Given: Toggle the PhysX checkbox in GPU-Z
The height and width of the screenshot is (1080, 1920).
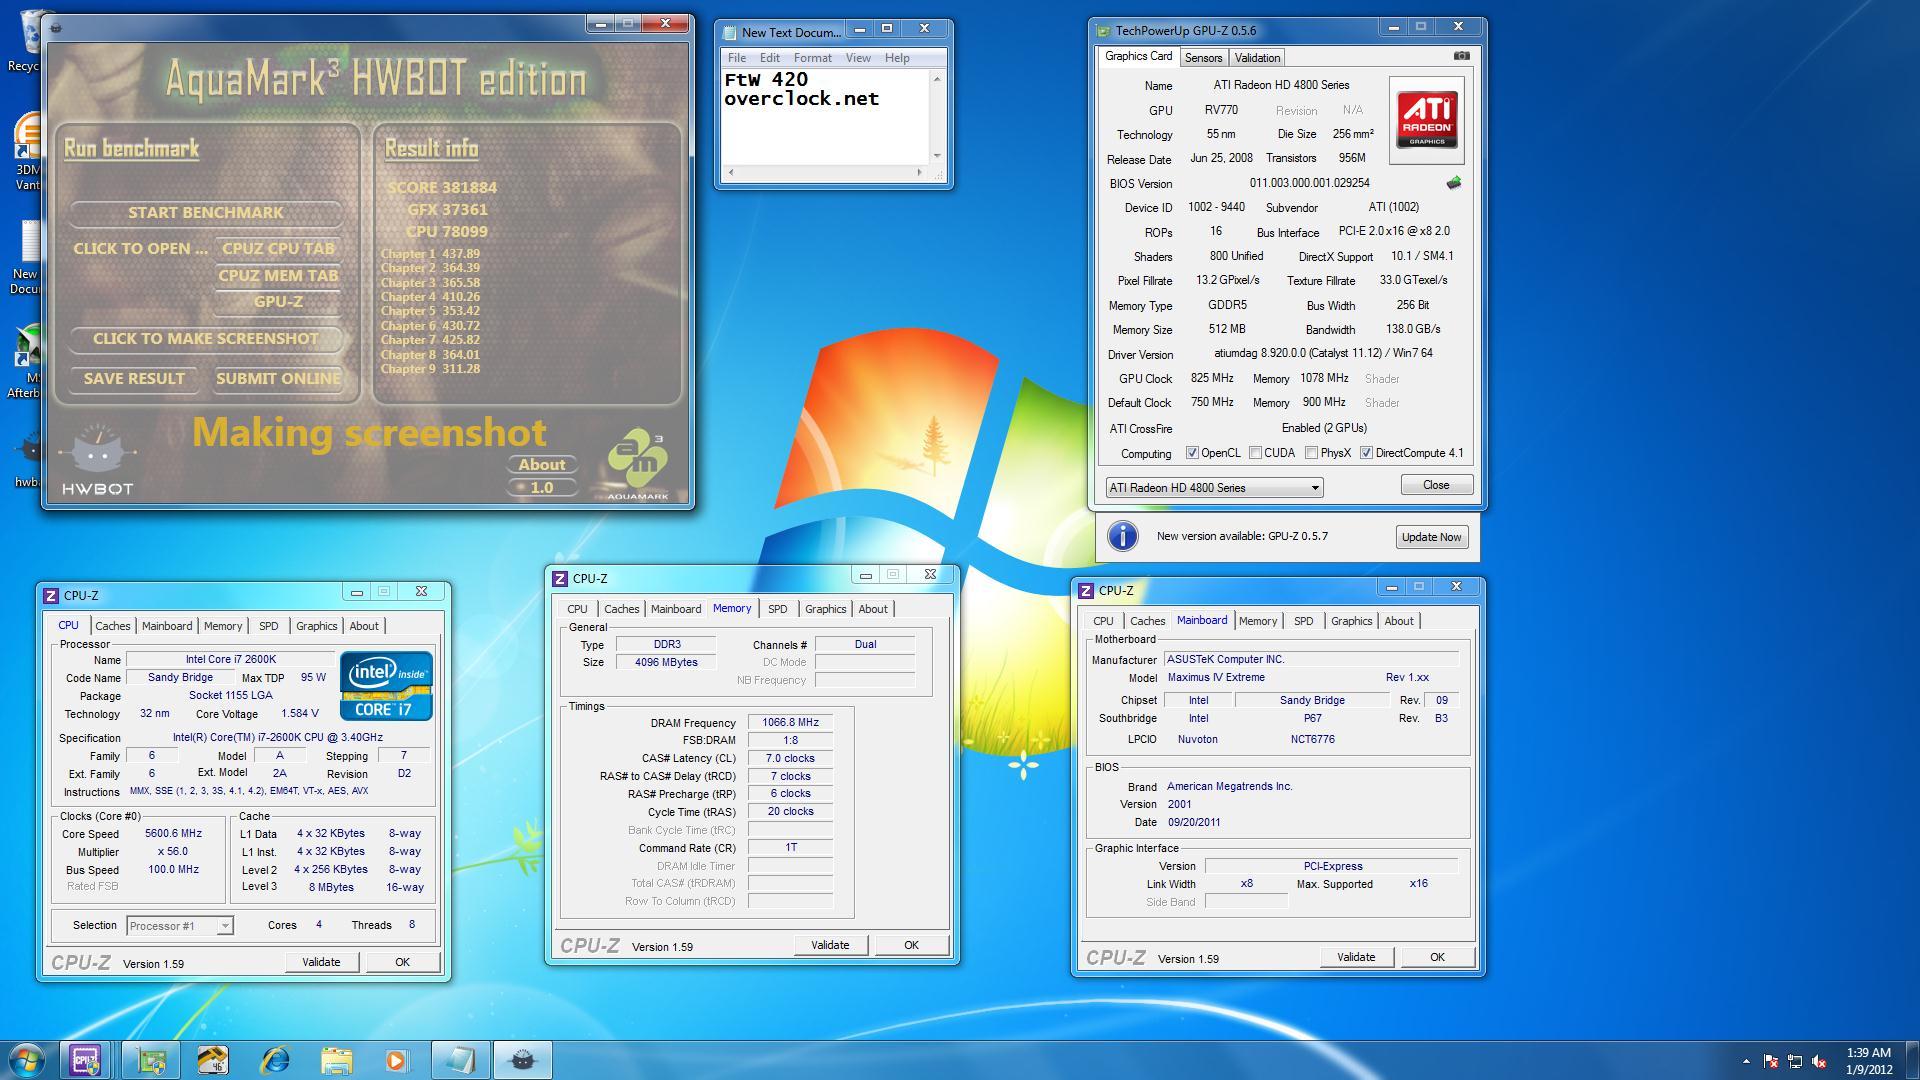Looking at the screenshot, I should 1311,453.
